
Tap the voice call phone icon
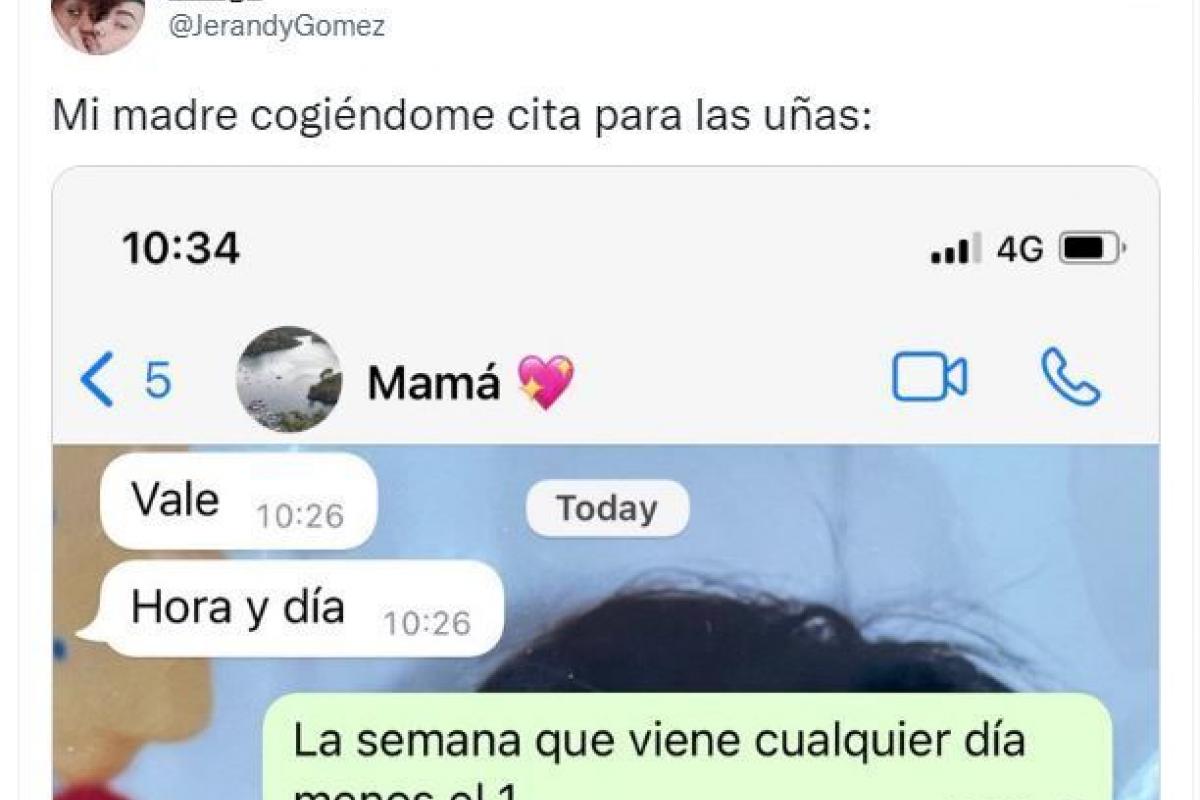1070,376
